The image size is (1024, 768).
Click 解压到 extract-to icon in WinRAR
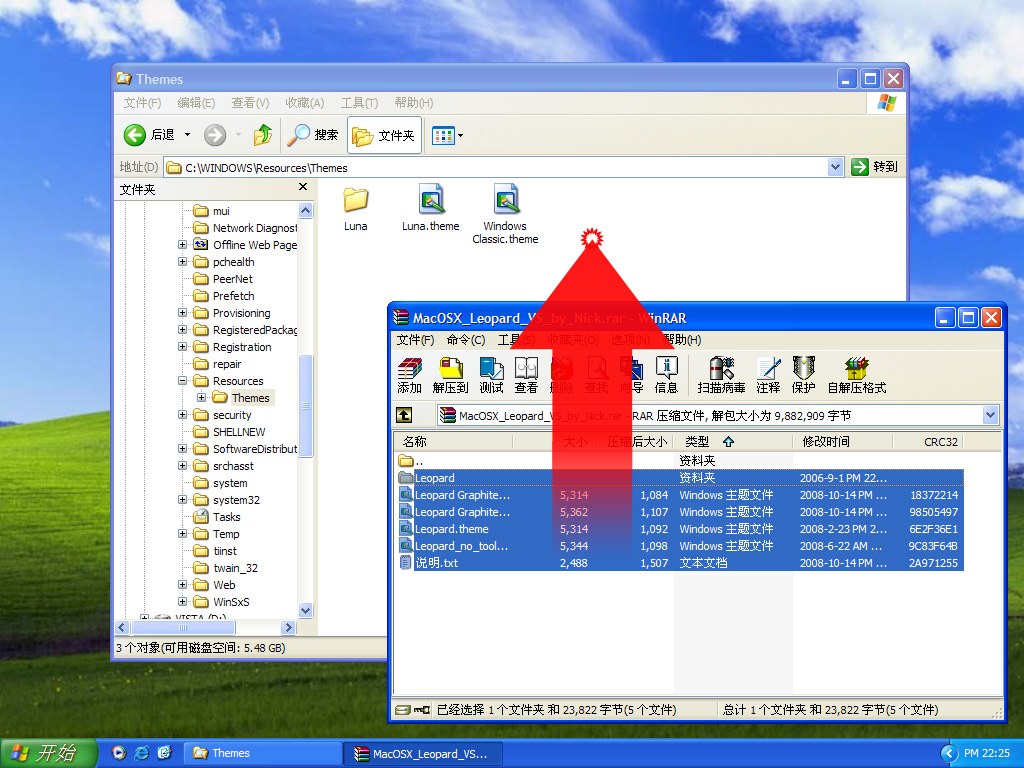tap(451, 376)
